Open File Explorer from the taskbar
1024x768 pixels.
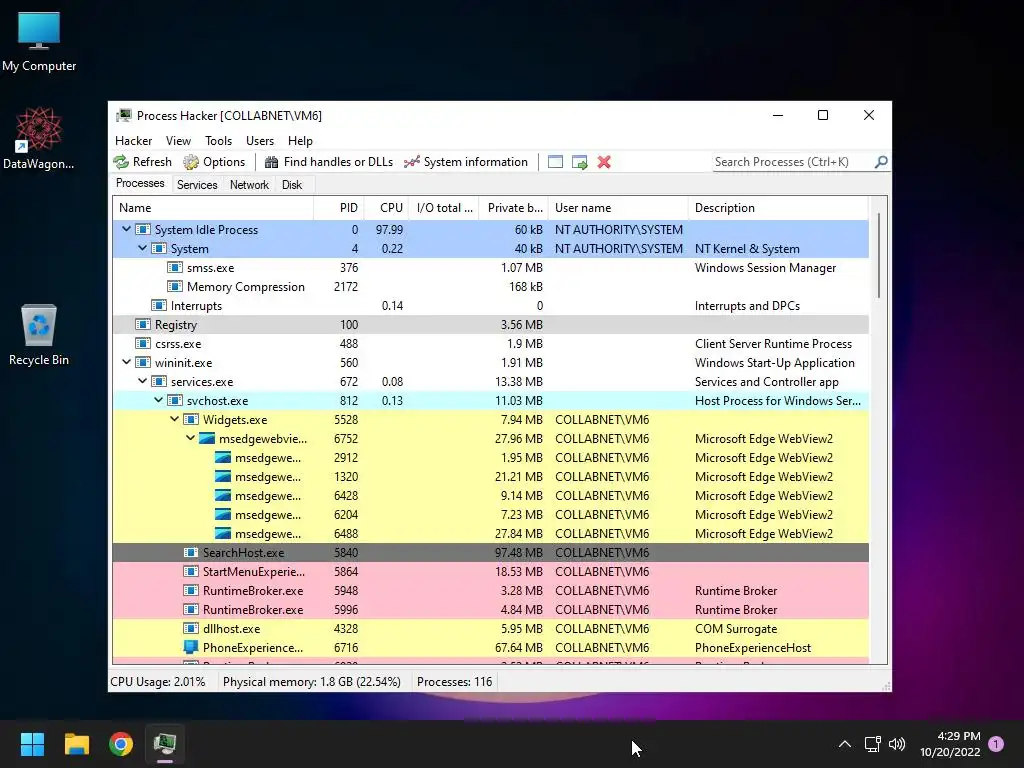point(76,744)
